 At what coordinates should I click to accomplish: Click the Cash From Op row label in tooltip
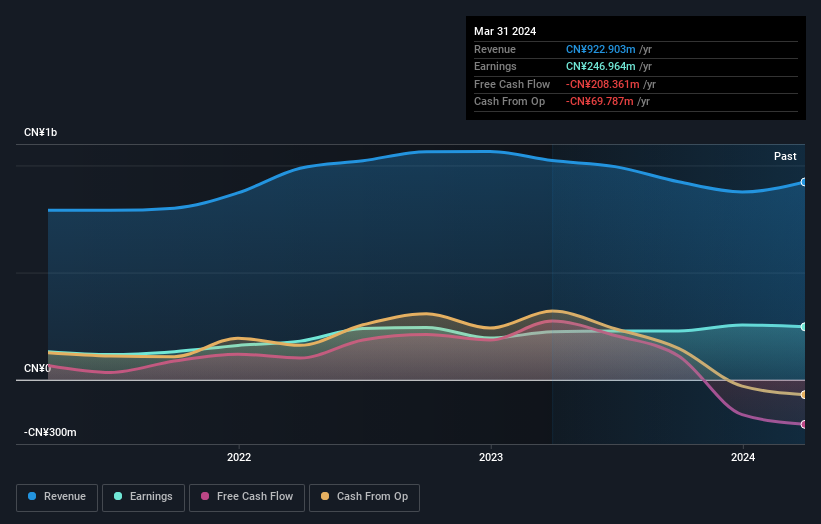[509, 102]
